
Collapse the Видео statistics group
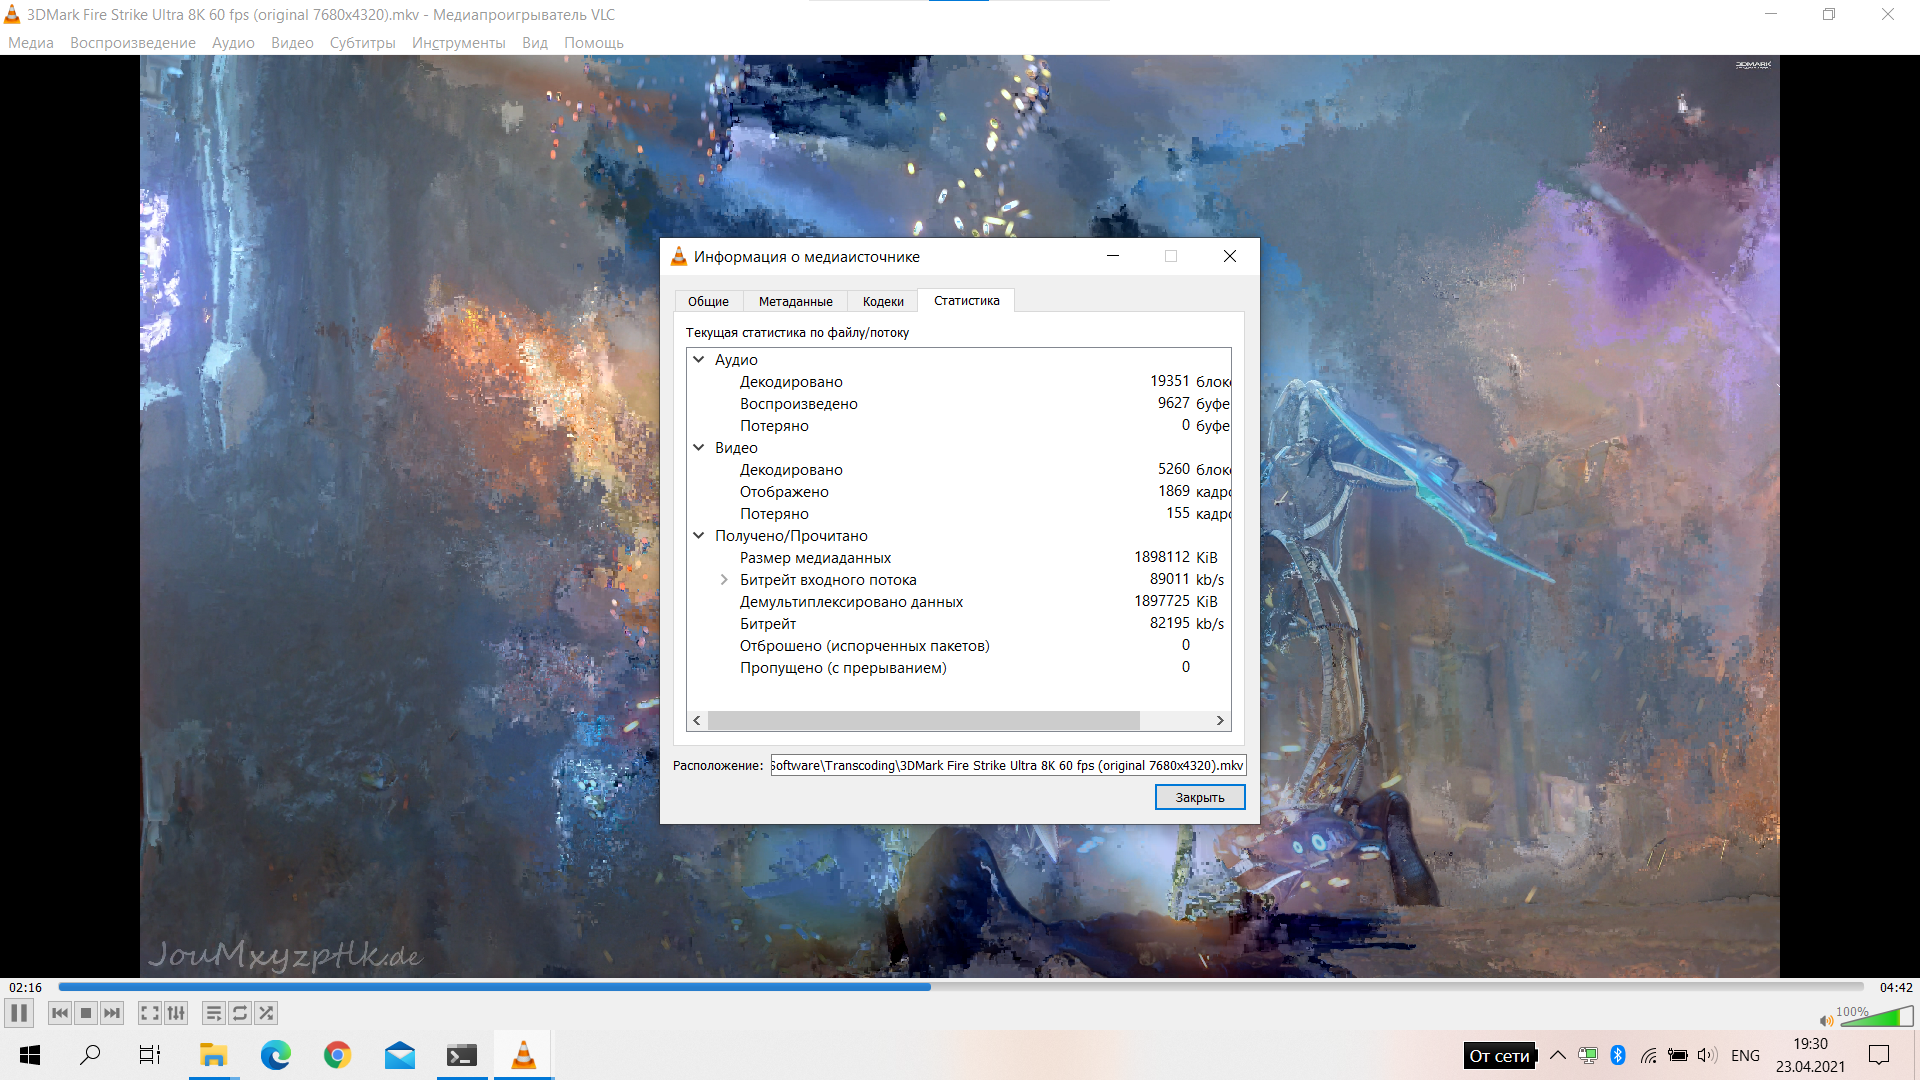pos(699,448)
